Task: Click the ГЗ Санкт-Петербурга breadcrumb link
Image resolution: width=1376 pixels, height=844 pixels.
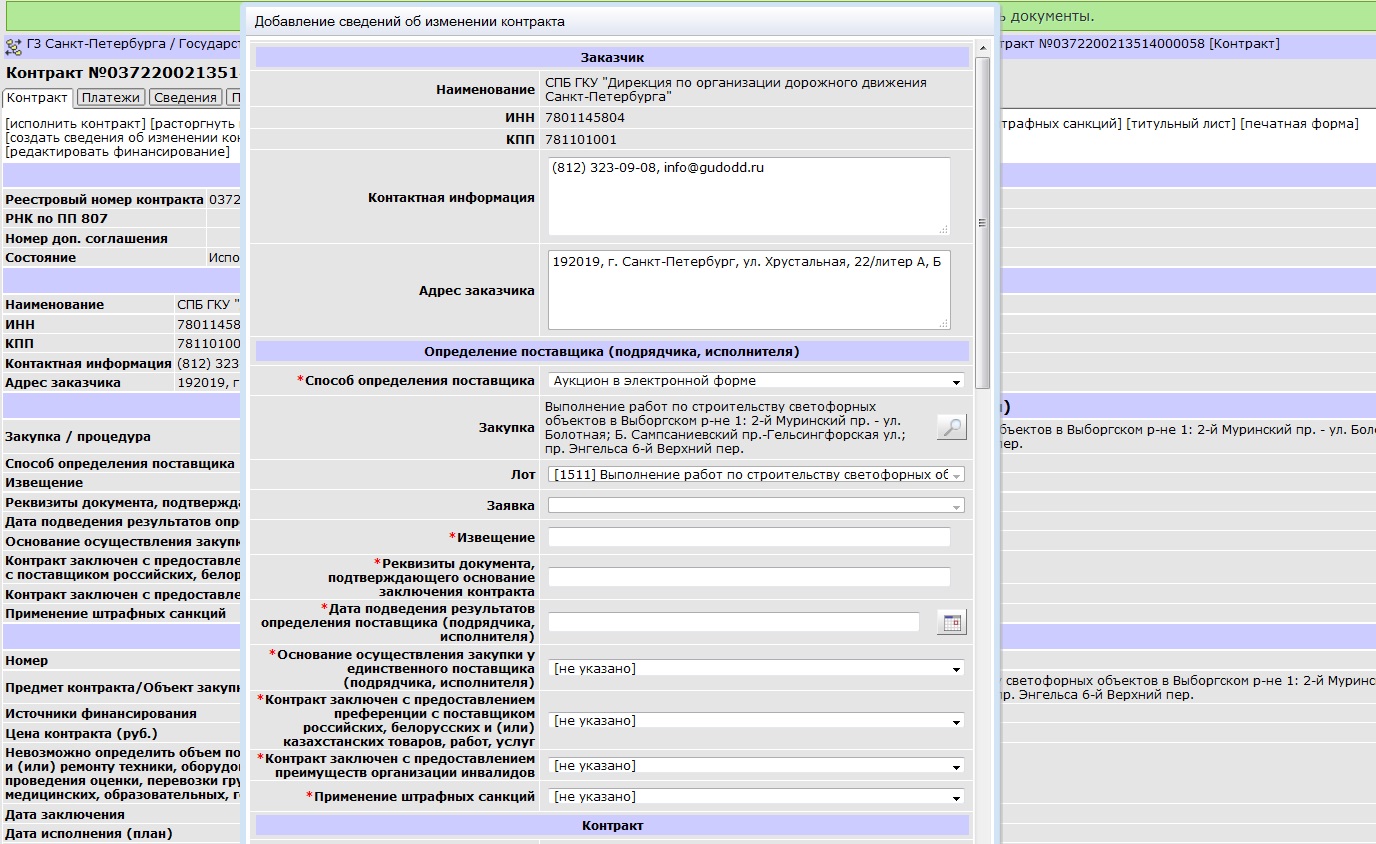Action: pyautogui.click(x=95, y=44)
